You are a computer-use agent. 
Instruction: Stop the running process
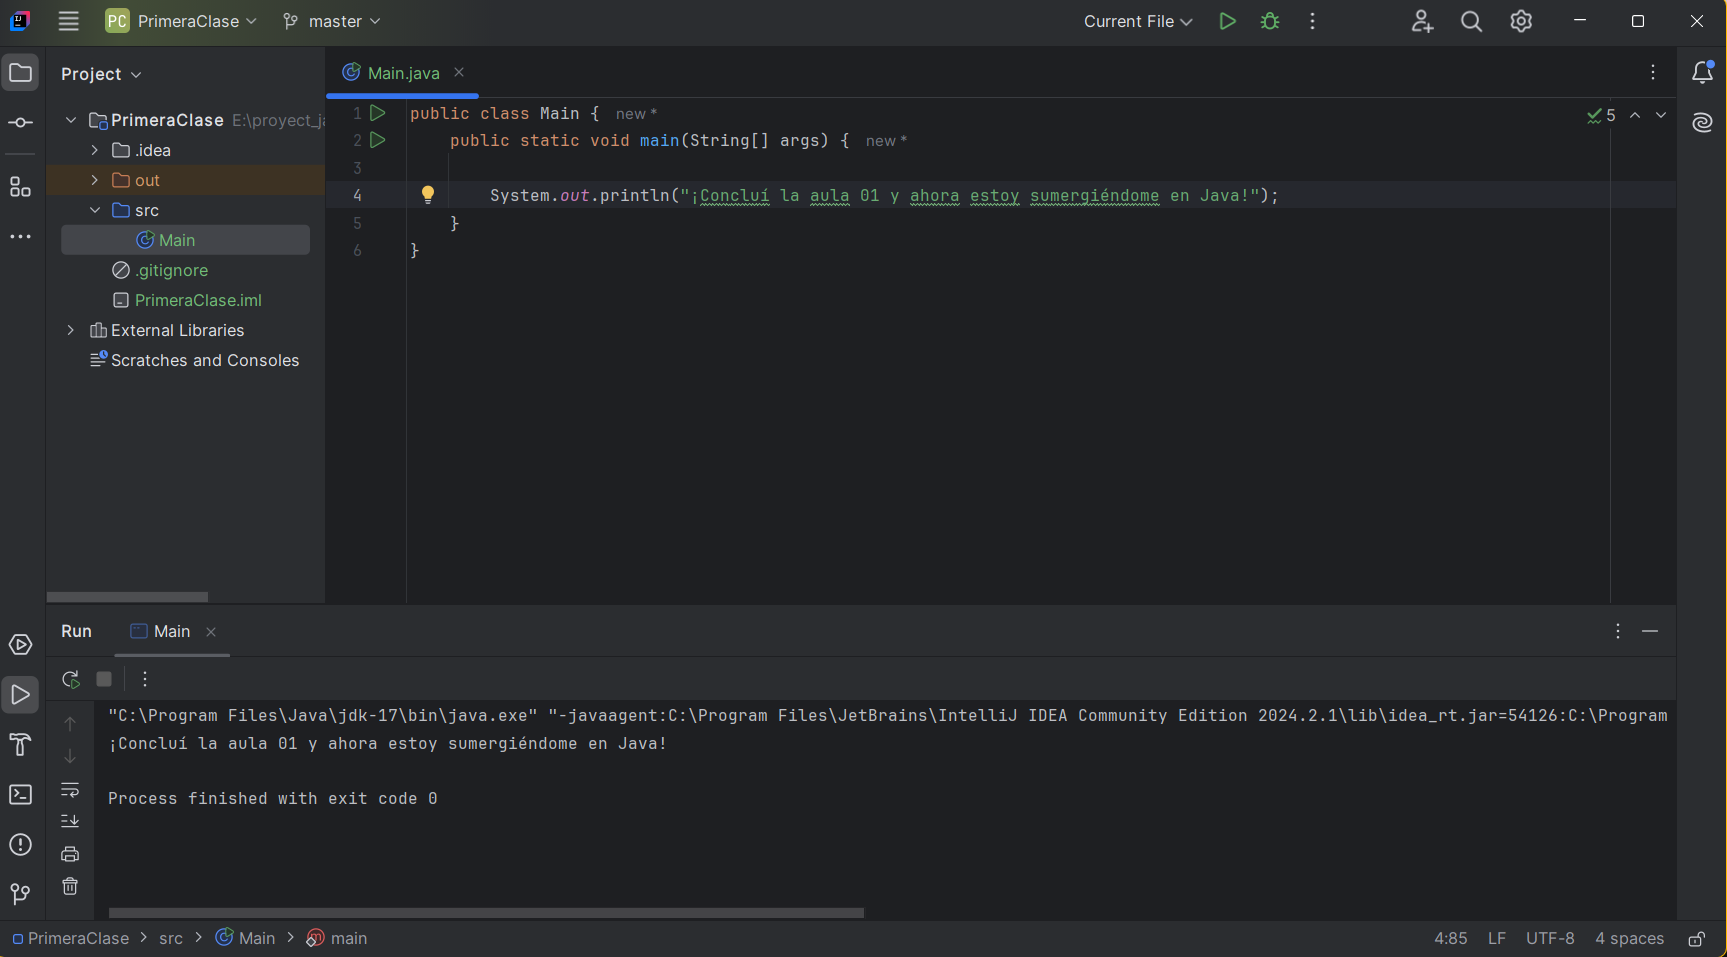[104, 679]
